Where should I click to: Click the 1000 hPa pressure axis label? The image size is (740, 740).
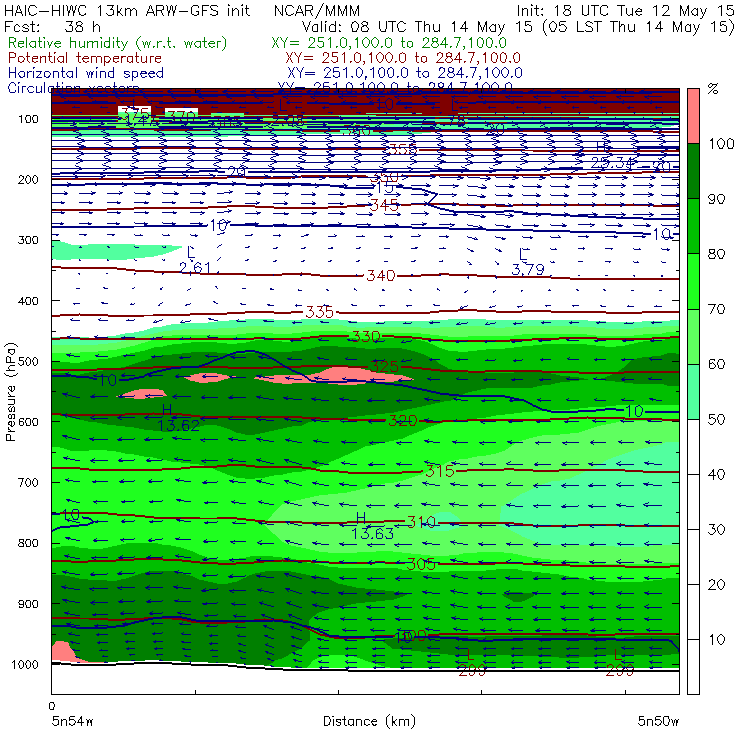(x=24, y=664)
